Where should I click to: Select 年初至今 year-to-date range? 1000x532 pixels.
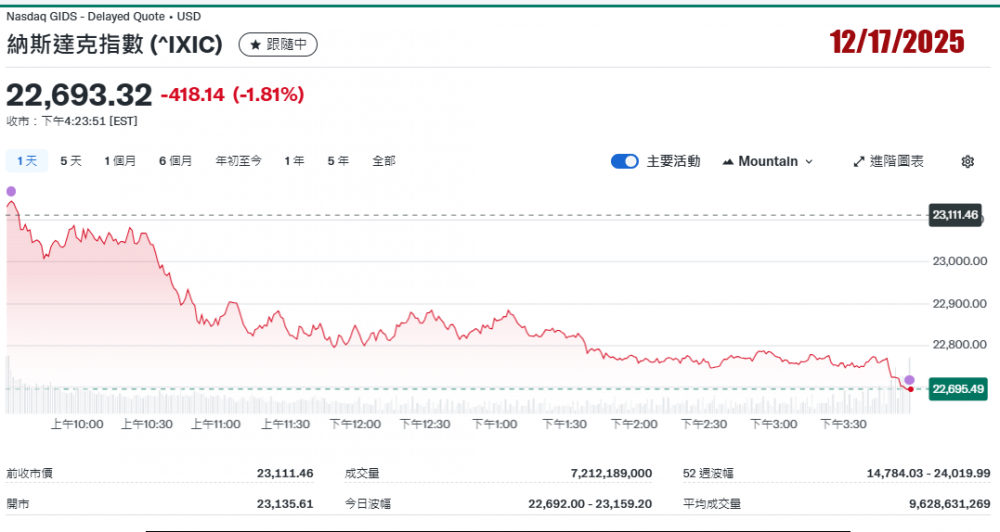click(238, 161)
